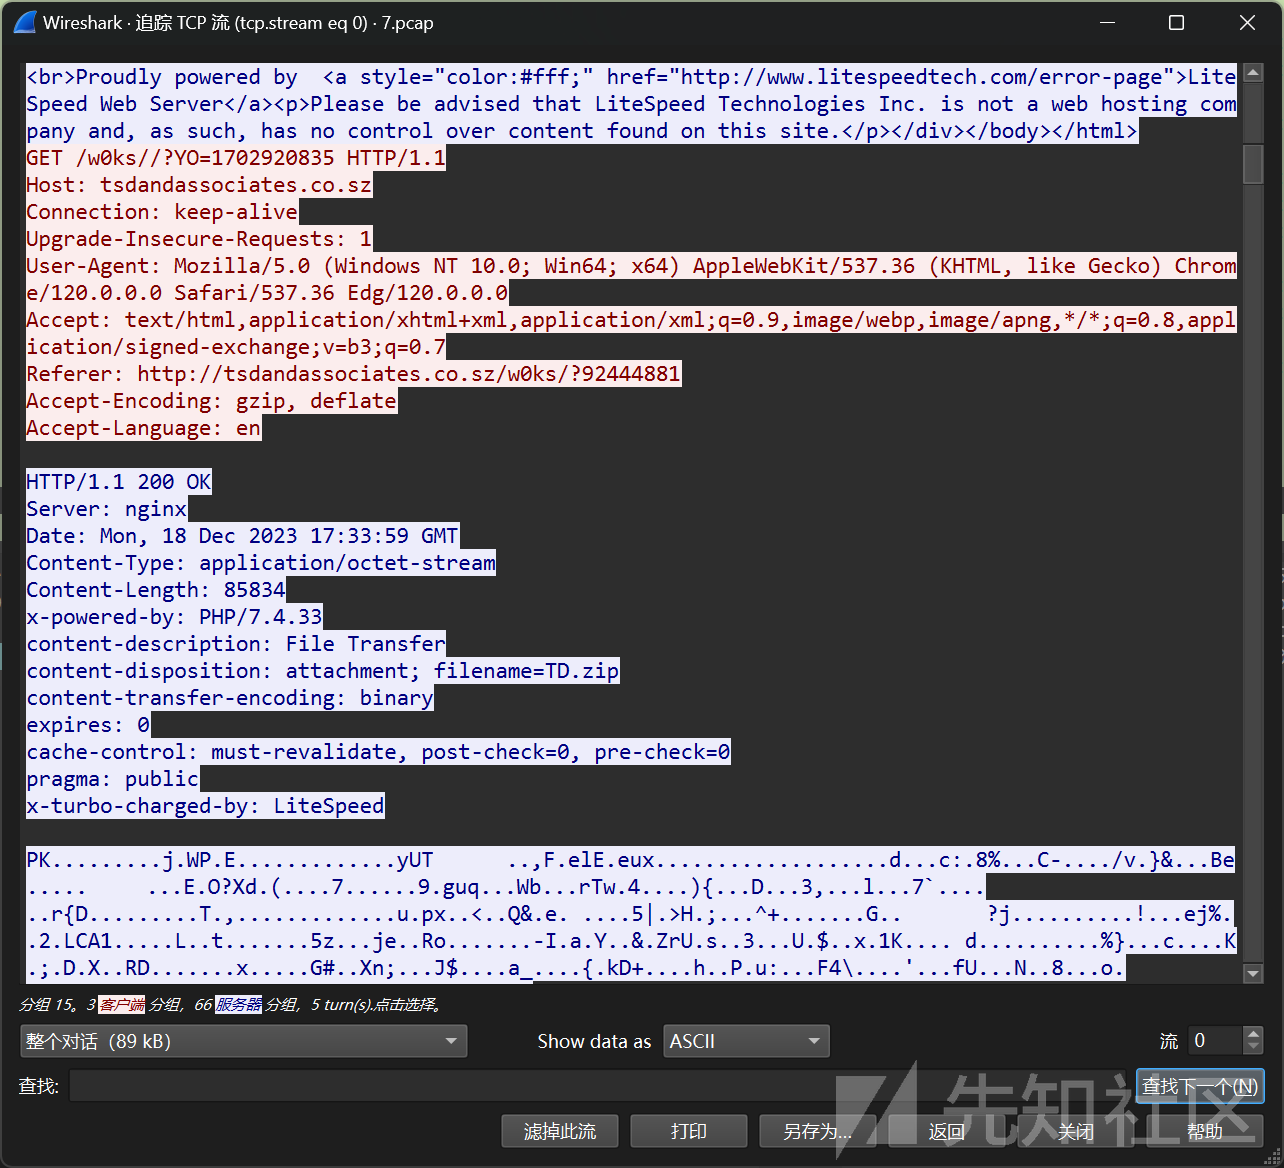Click the Wireshark shark fin title icon
This screenshot has width=1284, height=1168.
tap(25, 22)
